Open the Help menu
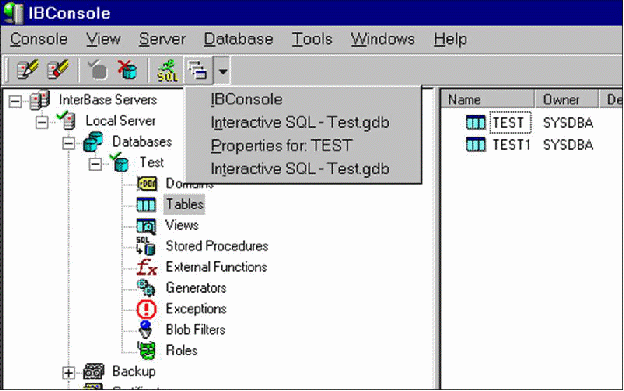This screenshot has height=391, width=624. pyautogui.click(x=450, y=39)
